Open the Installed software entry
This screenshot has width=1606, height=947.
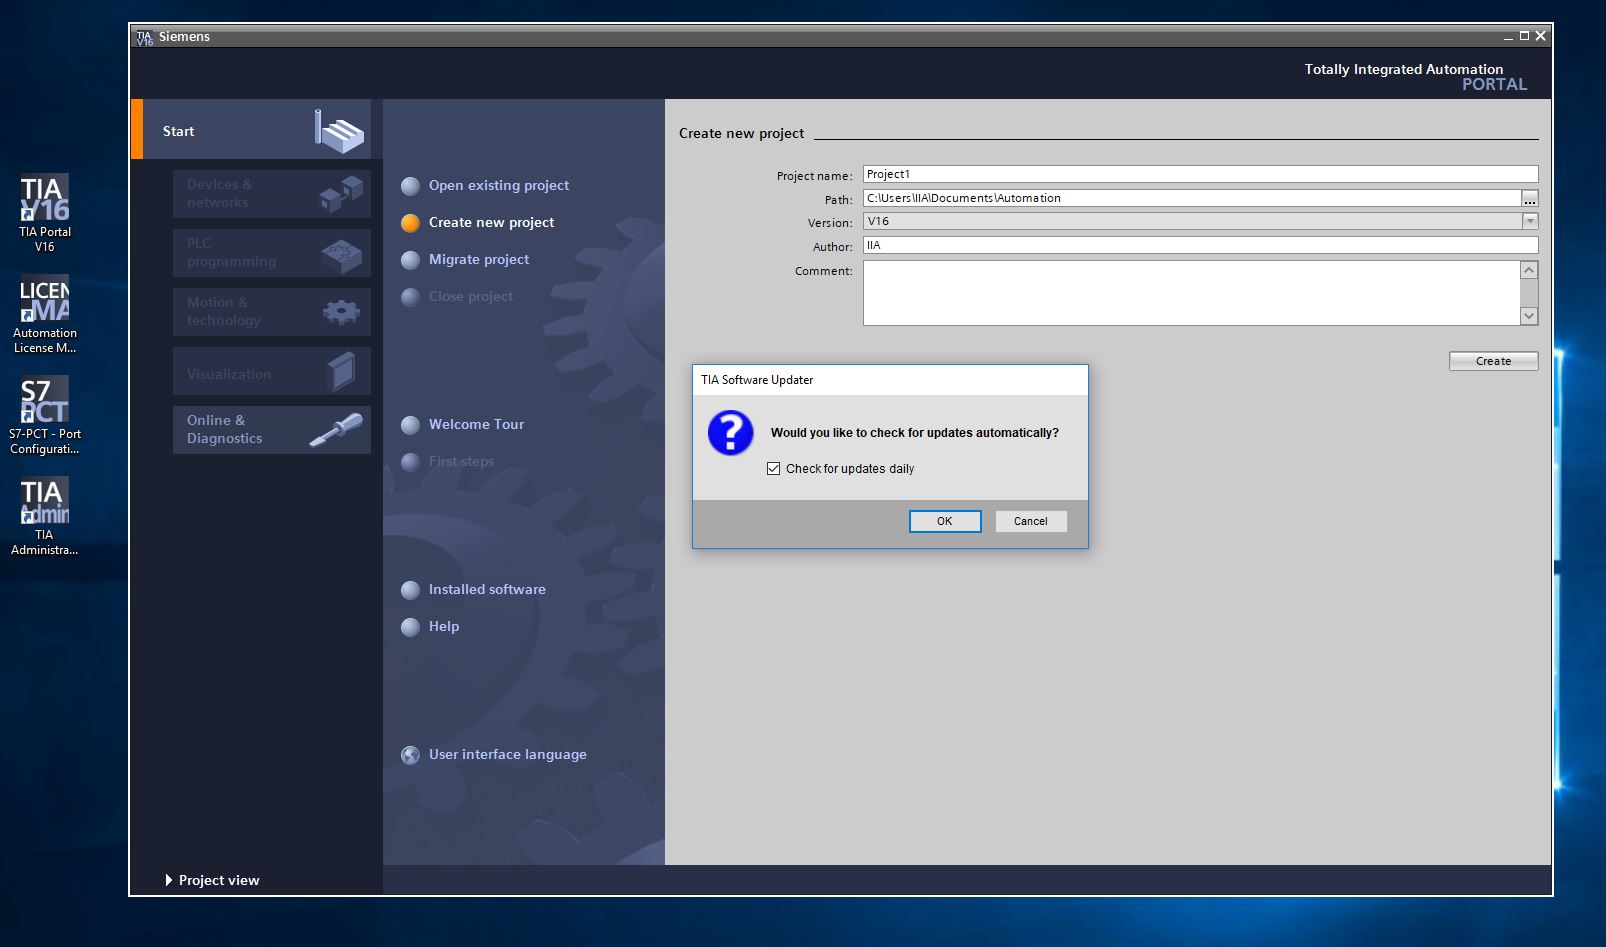click(487, 590)
